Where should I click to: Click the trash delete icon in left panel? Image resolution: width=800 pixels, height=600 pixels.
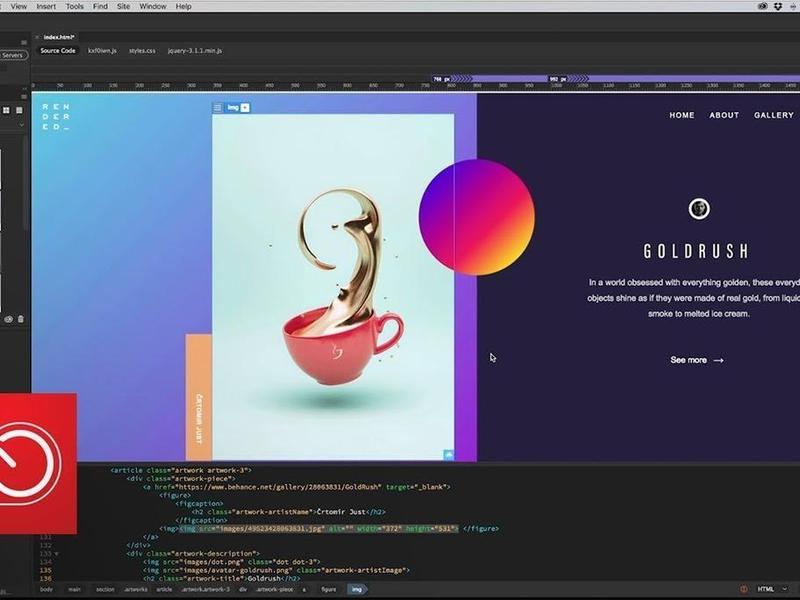point(21,319)
